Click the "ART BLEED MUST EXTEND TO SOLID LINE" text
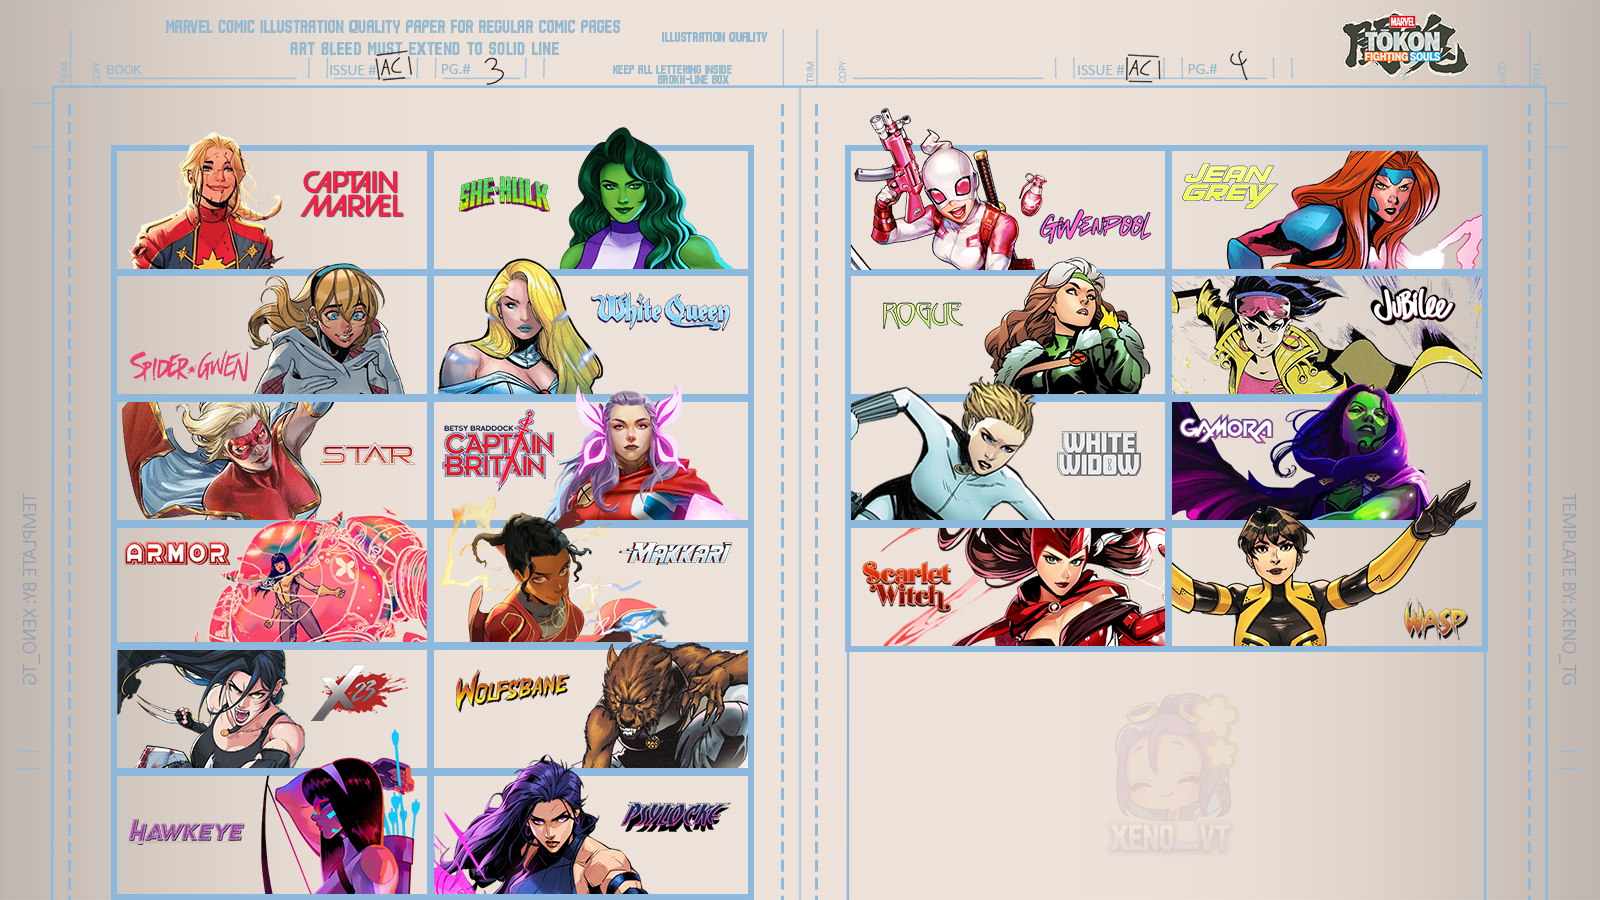1600x900 pixels. 425,48
